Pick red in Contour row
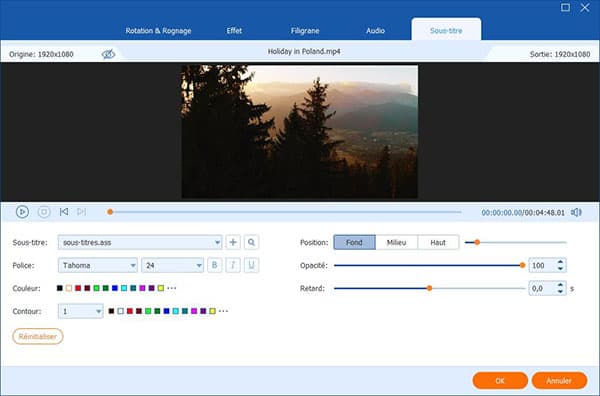The height and width of the screenshot is (396, 600). pyautogui.click(x=130, y=311)
